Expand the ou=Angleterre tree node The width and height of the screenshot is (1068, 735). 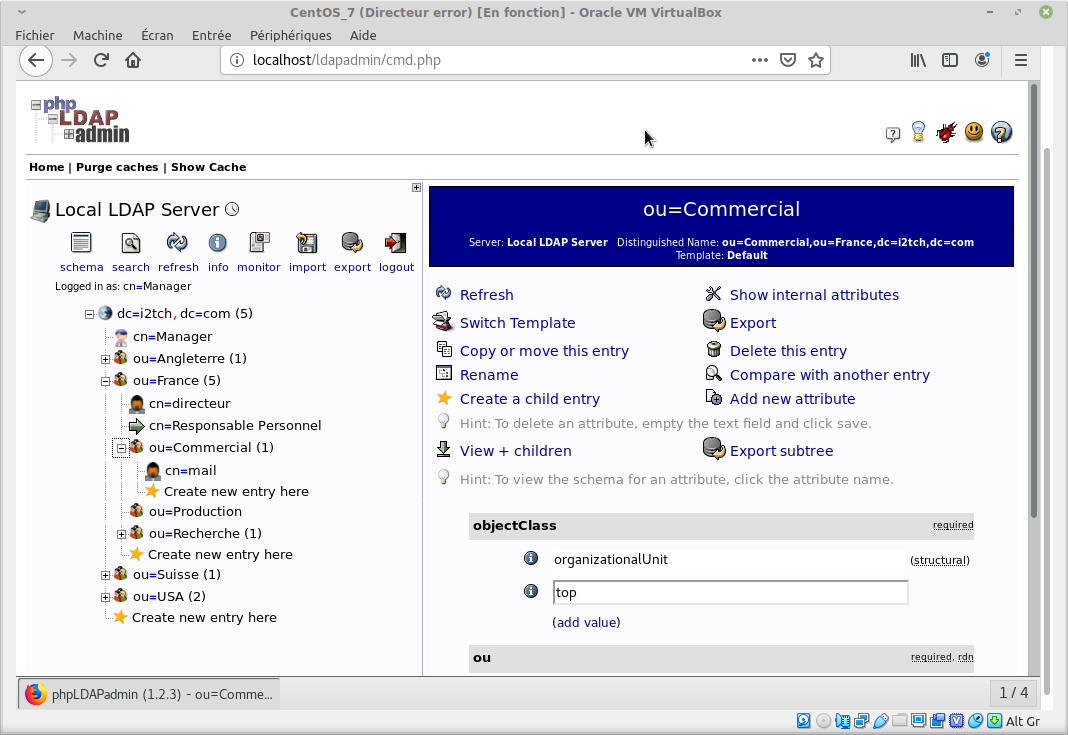point(105,359)
